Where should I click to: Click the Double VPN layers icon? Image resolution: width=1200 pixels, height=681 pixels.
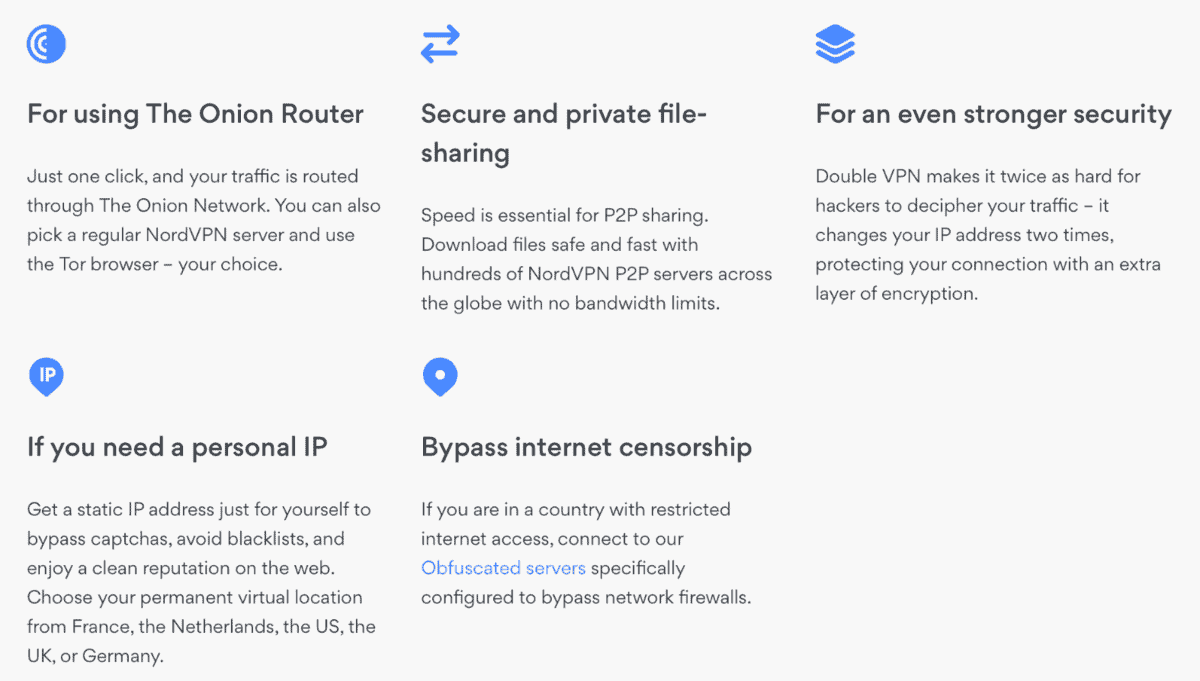pyautogui.click(x=835, y=44)
